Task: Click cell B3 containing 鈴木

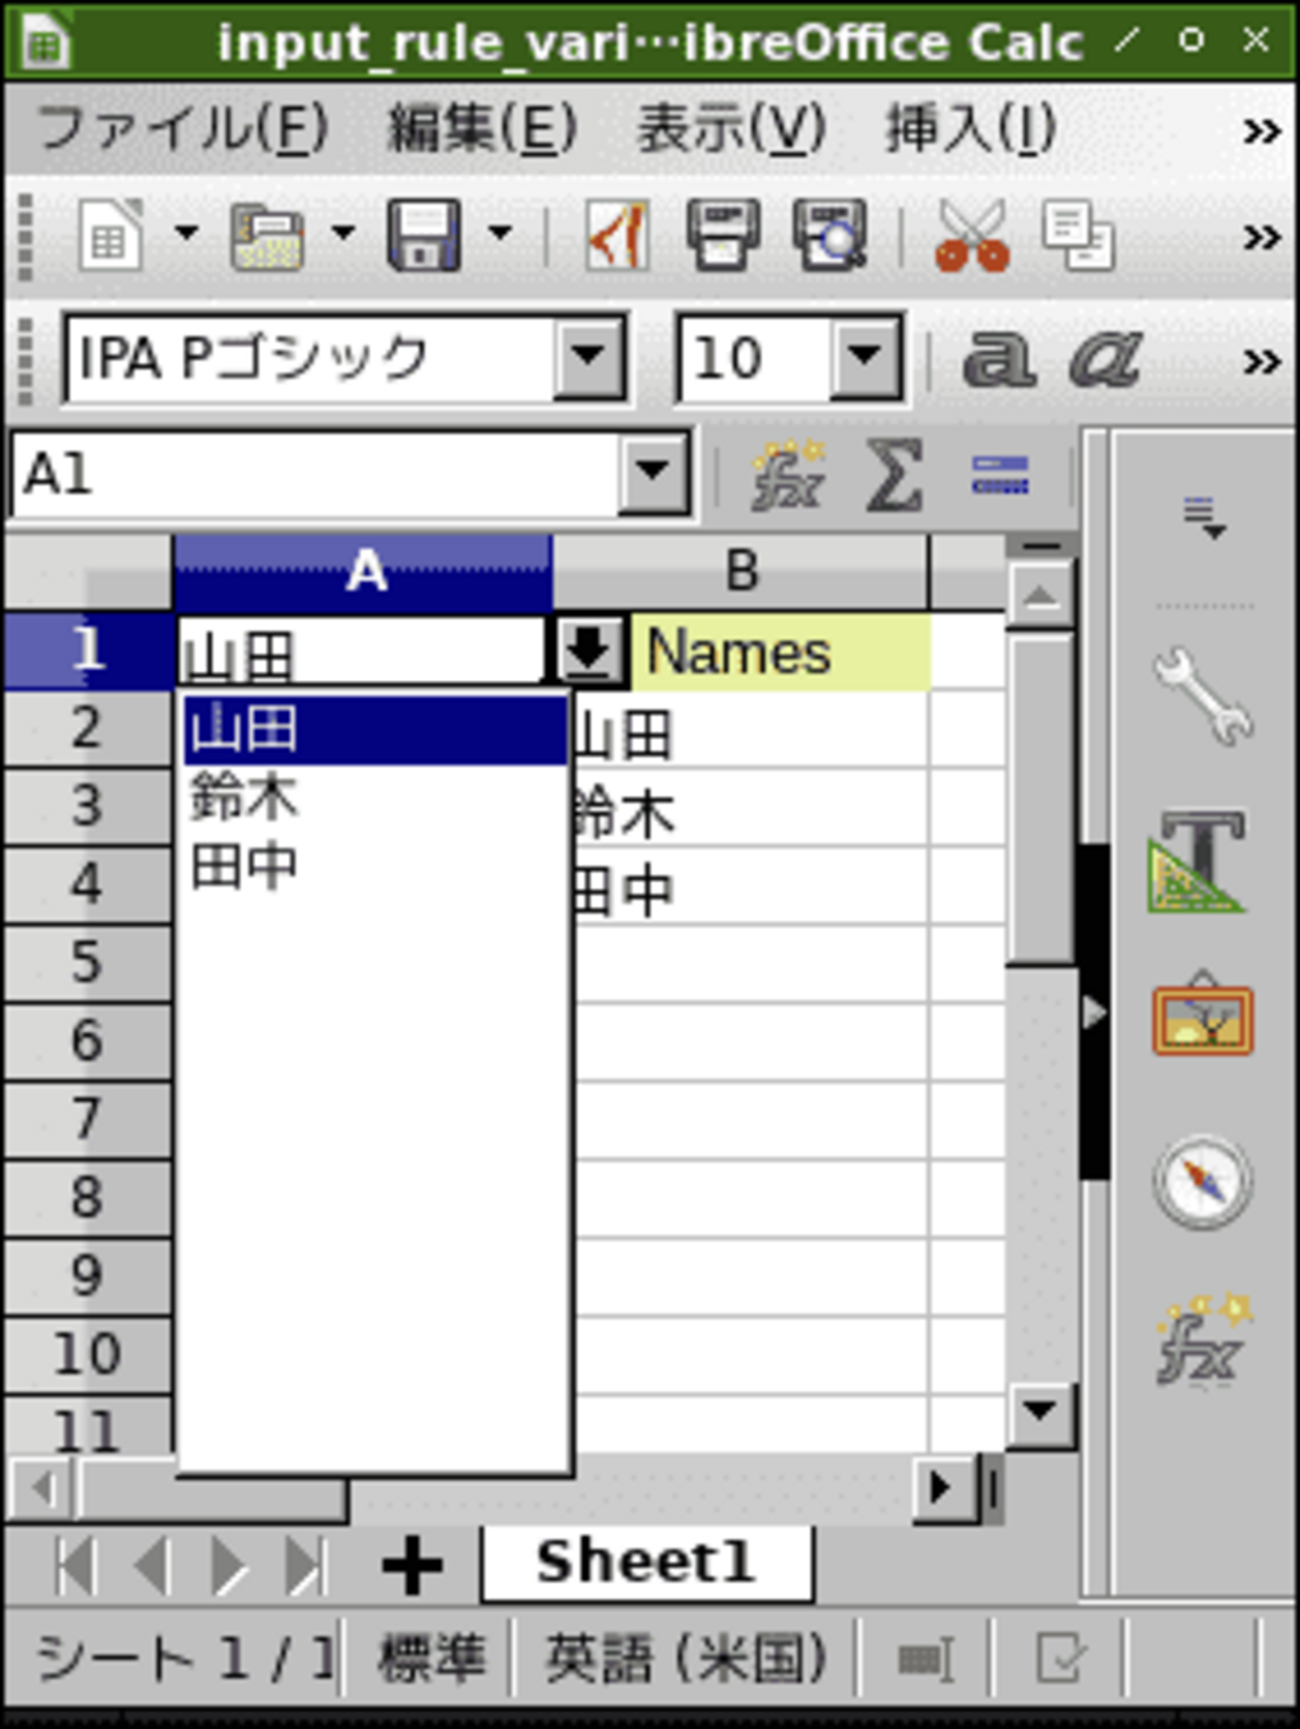Action: [x=750, y=809]
